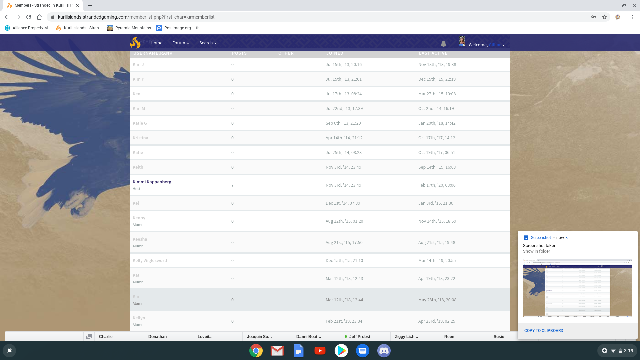640x360 pixels.
Task: Open a new browser tab
Action: [x=90, y=5]
